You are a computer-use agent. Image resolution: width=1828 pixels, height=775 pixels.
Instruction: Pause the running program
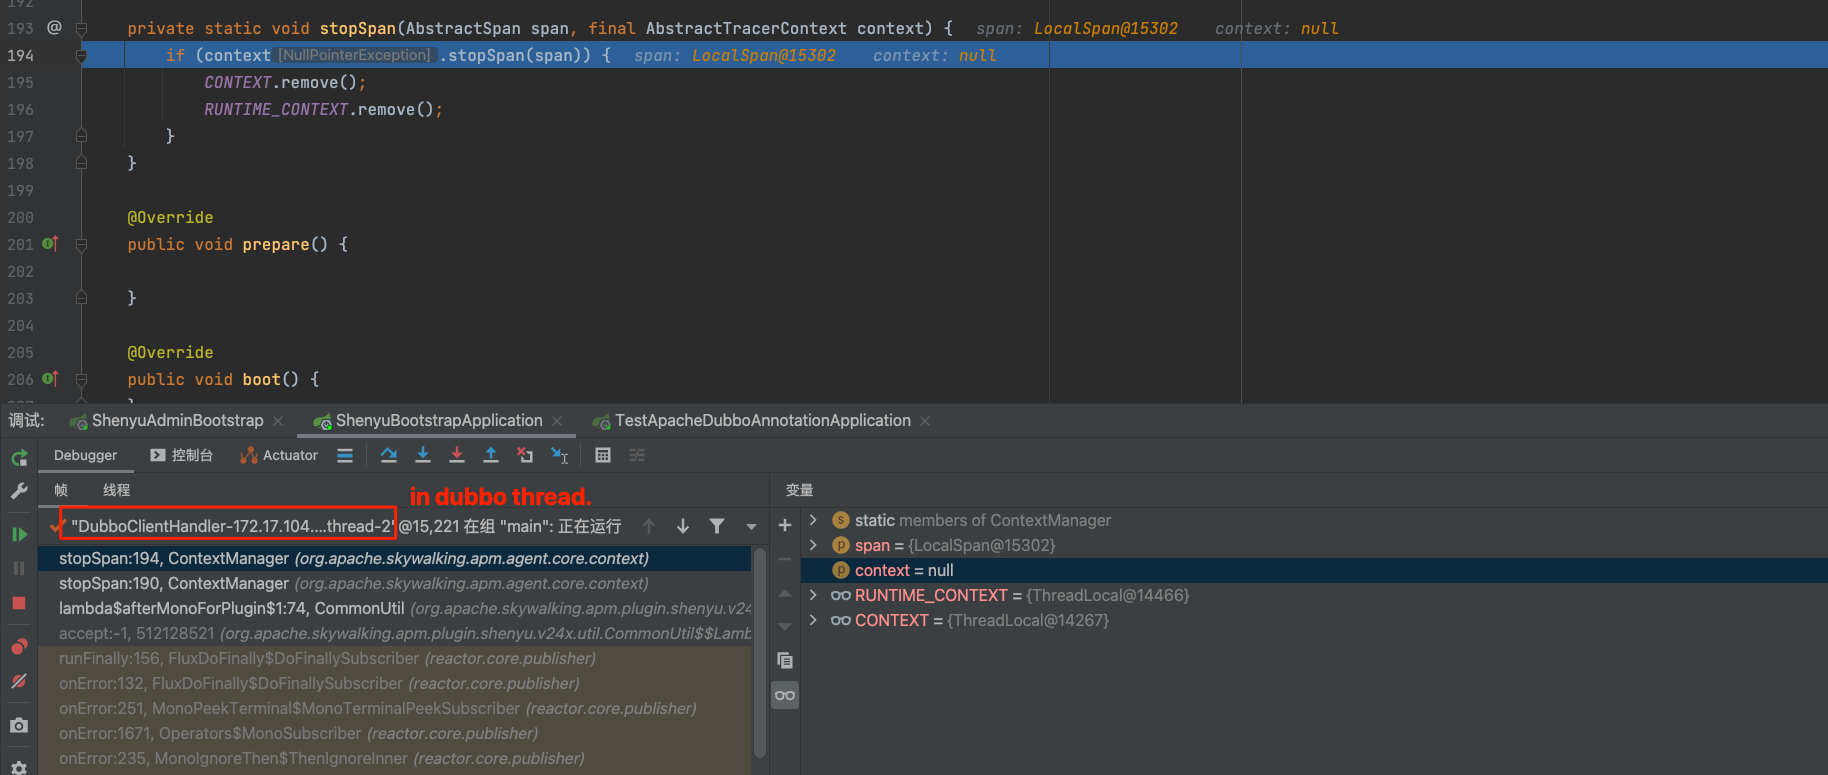(19, 568)
